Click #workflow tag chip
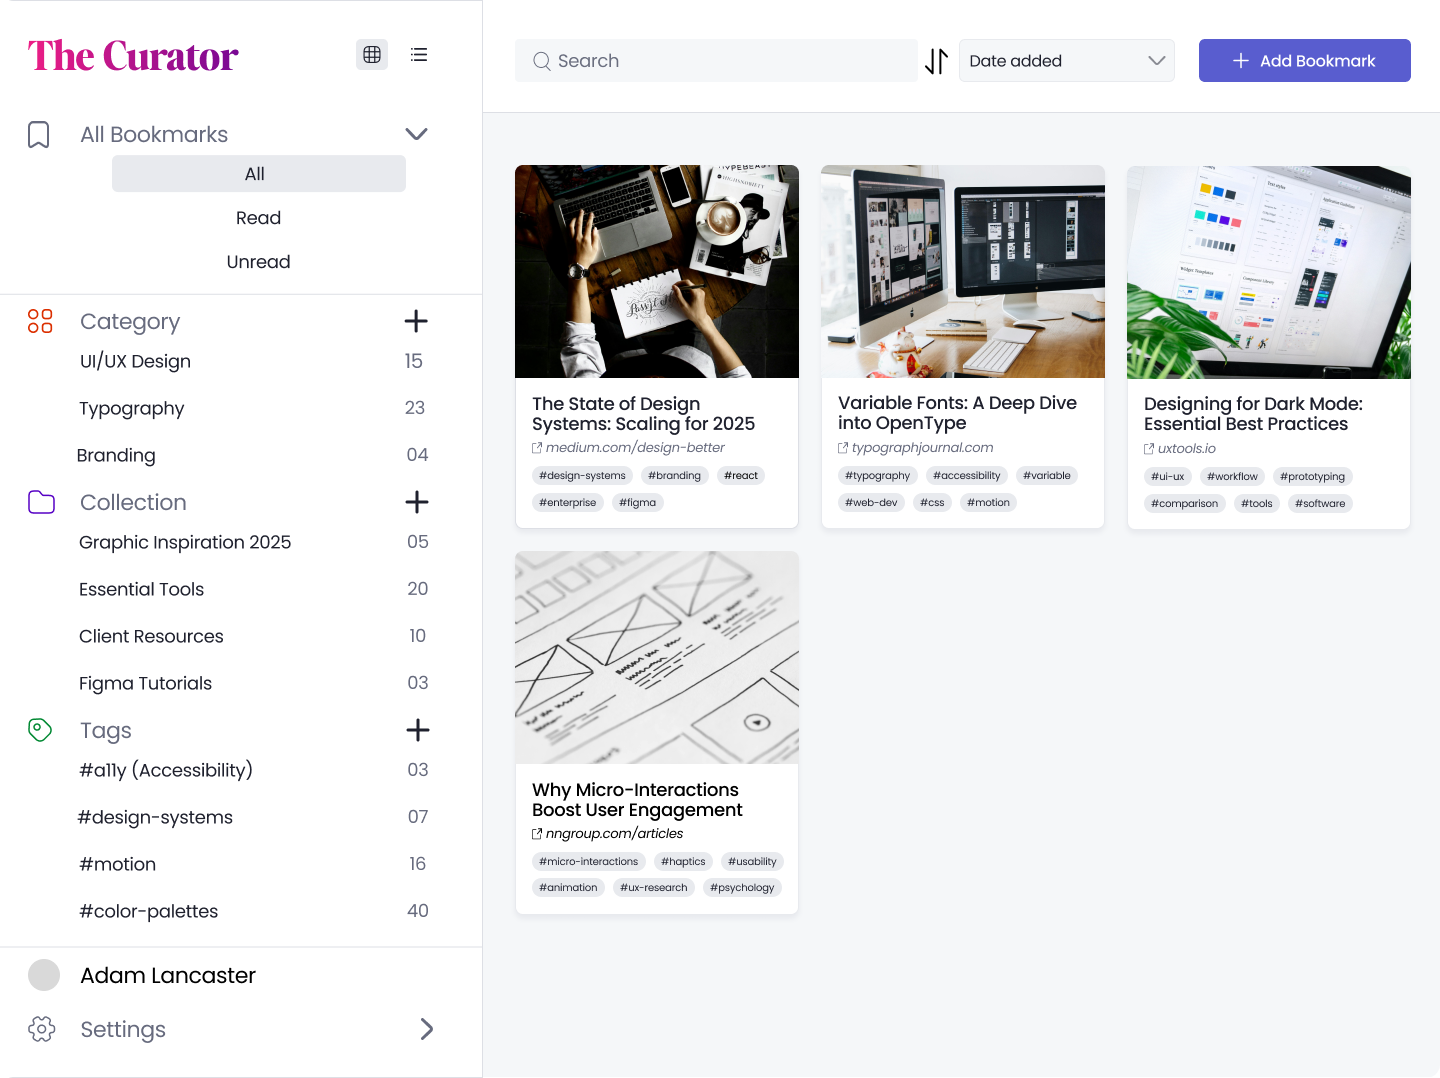Image resolution: width=1440 pixels, height=1078 pixels. 1232,477
